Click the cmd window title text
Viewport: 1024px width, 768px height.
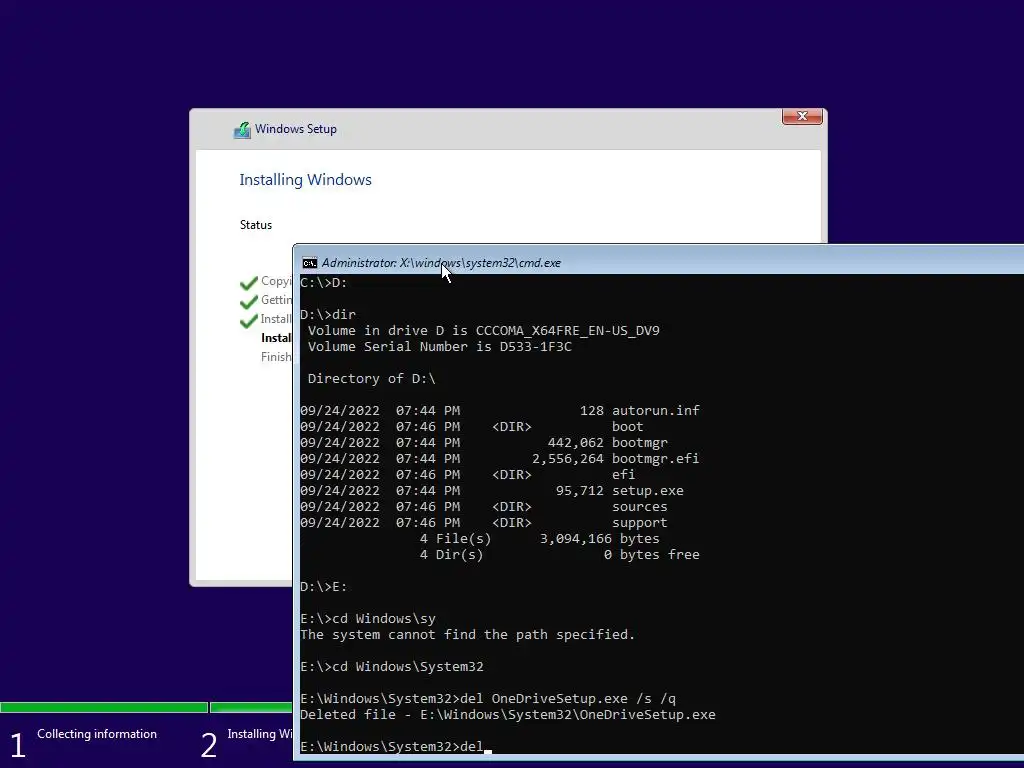pyautogui.click(x=441, y=263)
